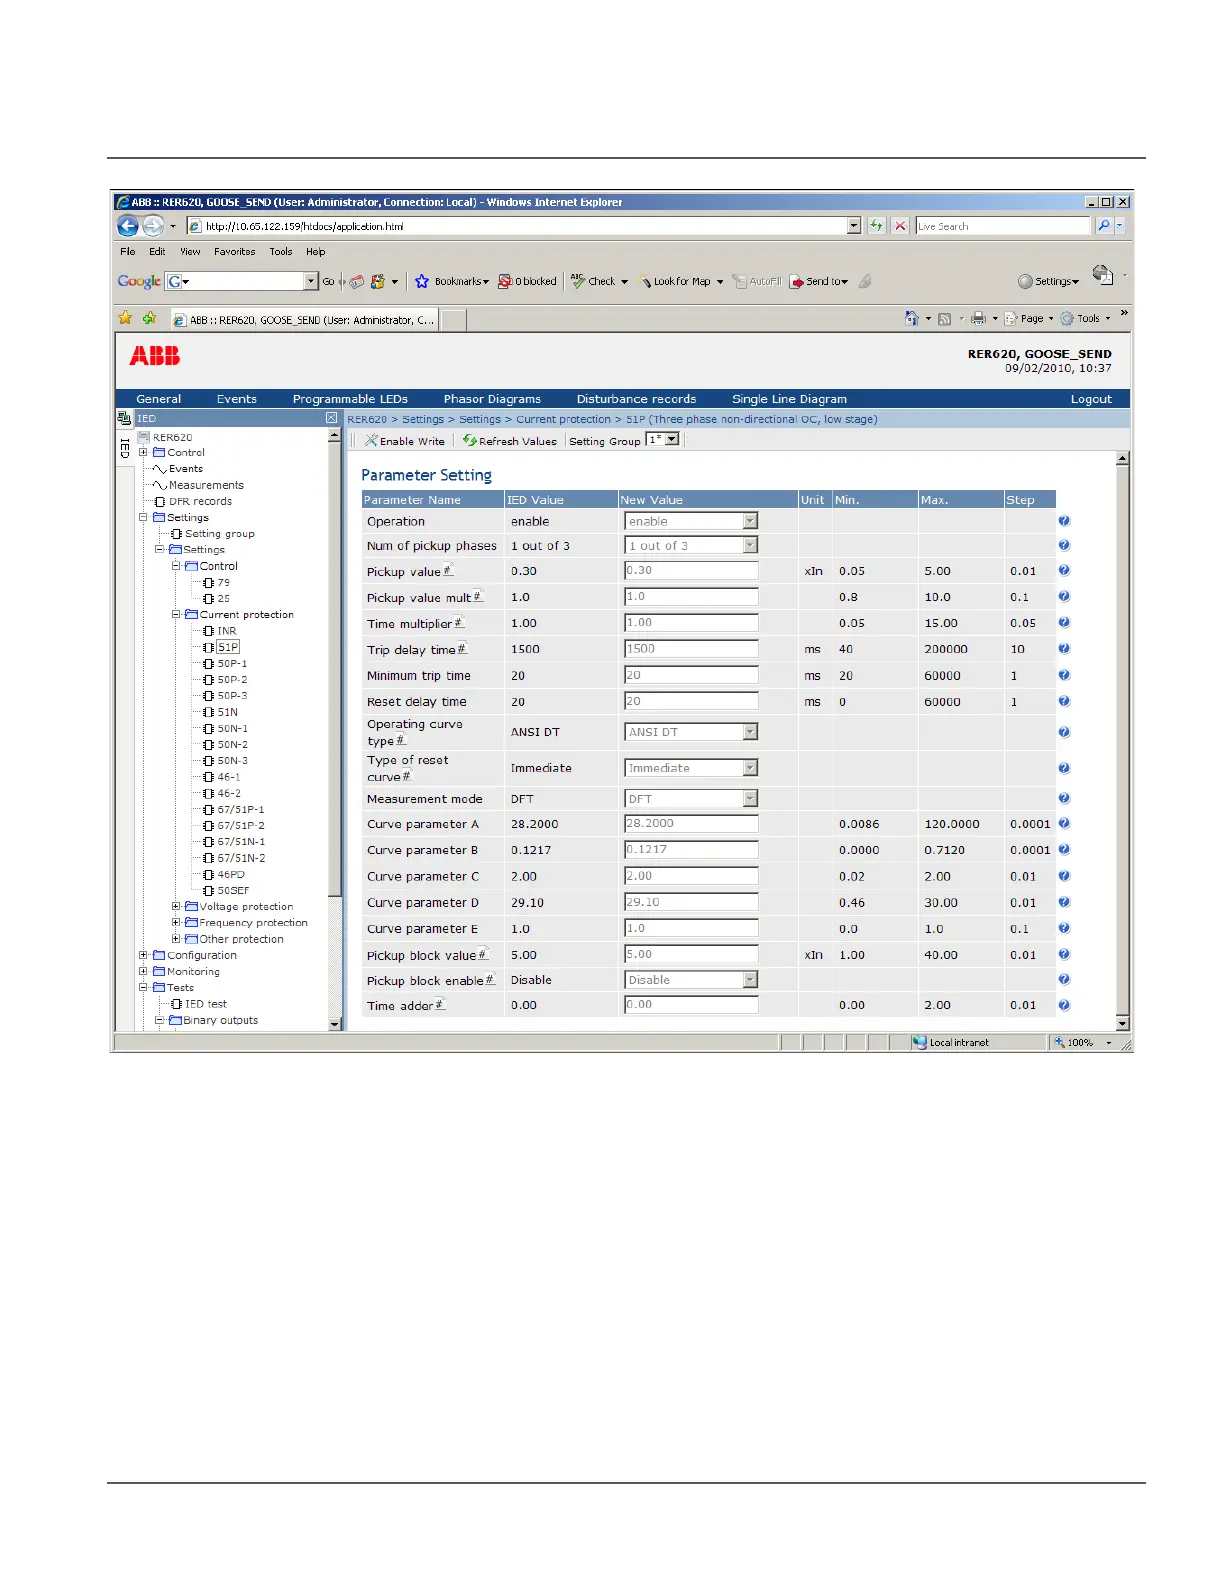Expand the Configuration folder
This screenshot has width=1224, height=1584.
[x=143, y=955]
